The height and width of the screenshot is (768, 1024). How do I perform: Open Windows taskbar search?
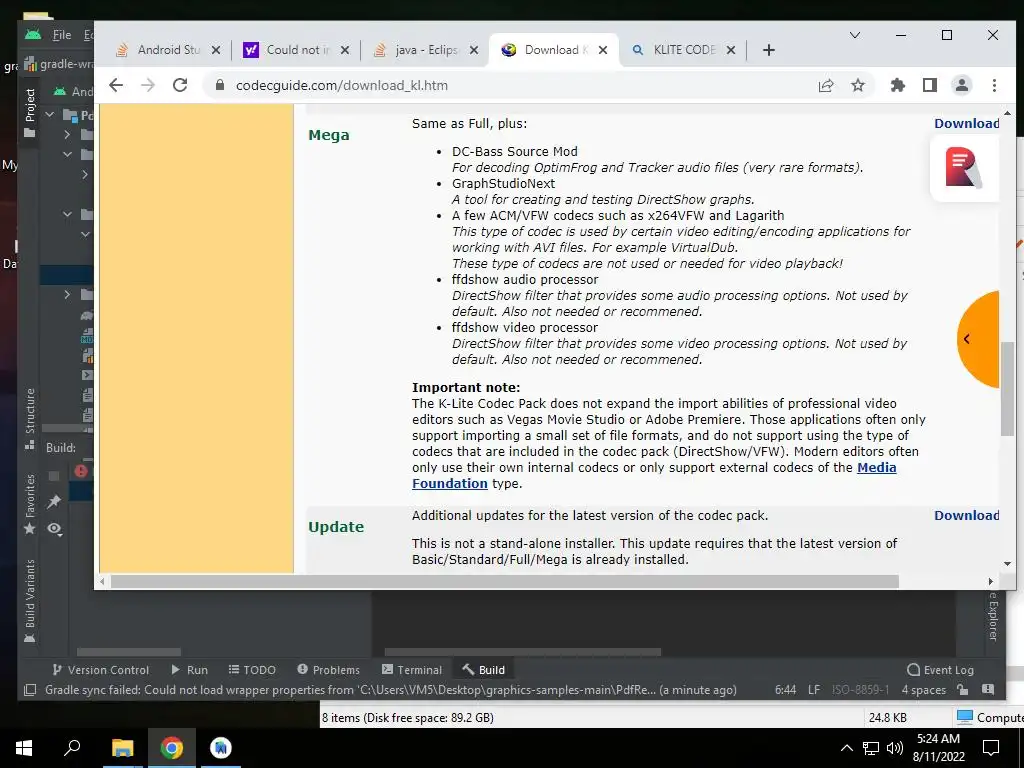72,748
